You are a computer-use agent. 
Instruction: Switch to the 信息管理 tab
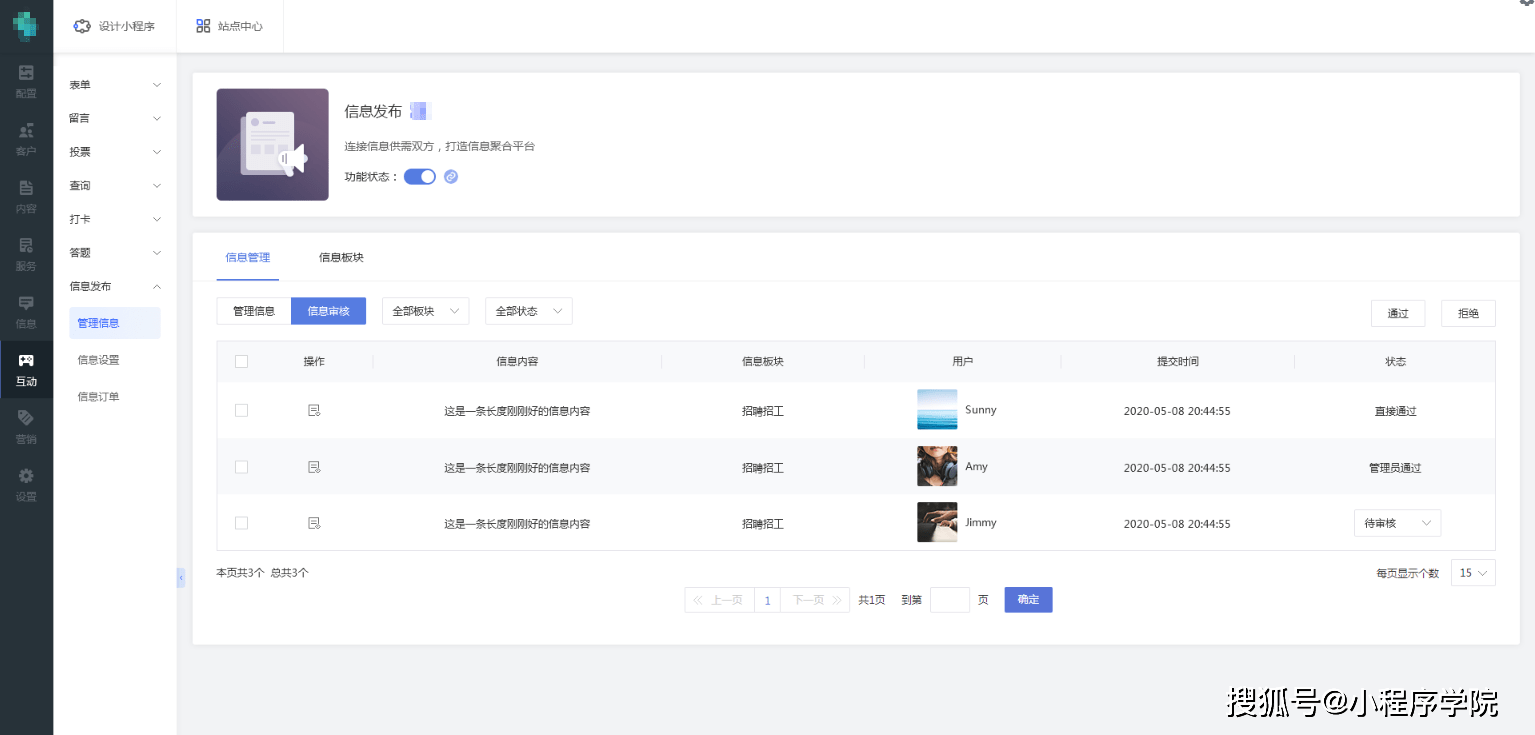tap(248, 257)
